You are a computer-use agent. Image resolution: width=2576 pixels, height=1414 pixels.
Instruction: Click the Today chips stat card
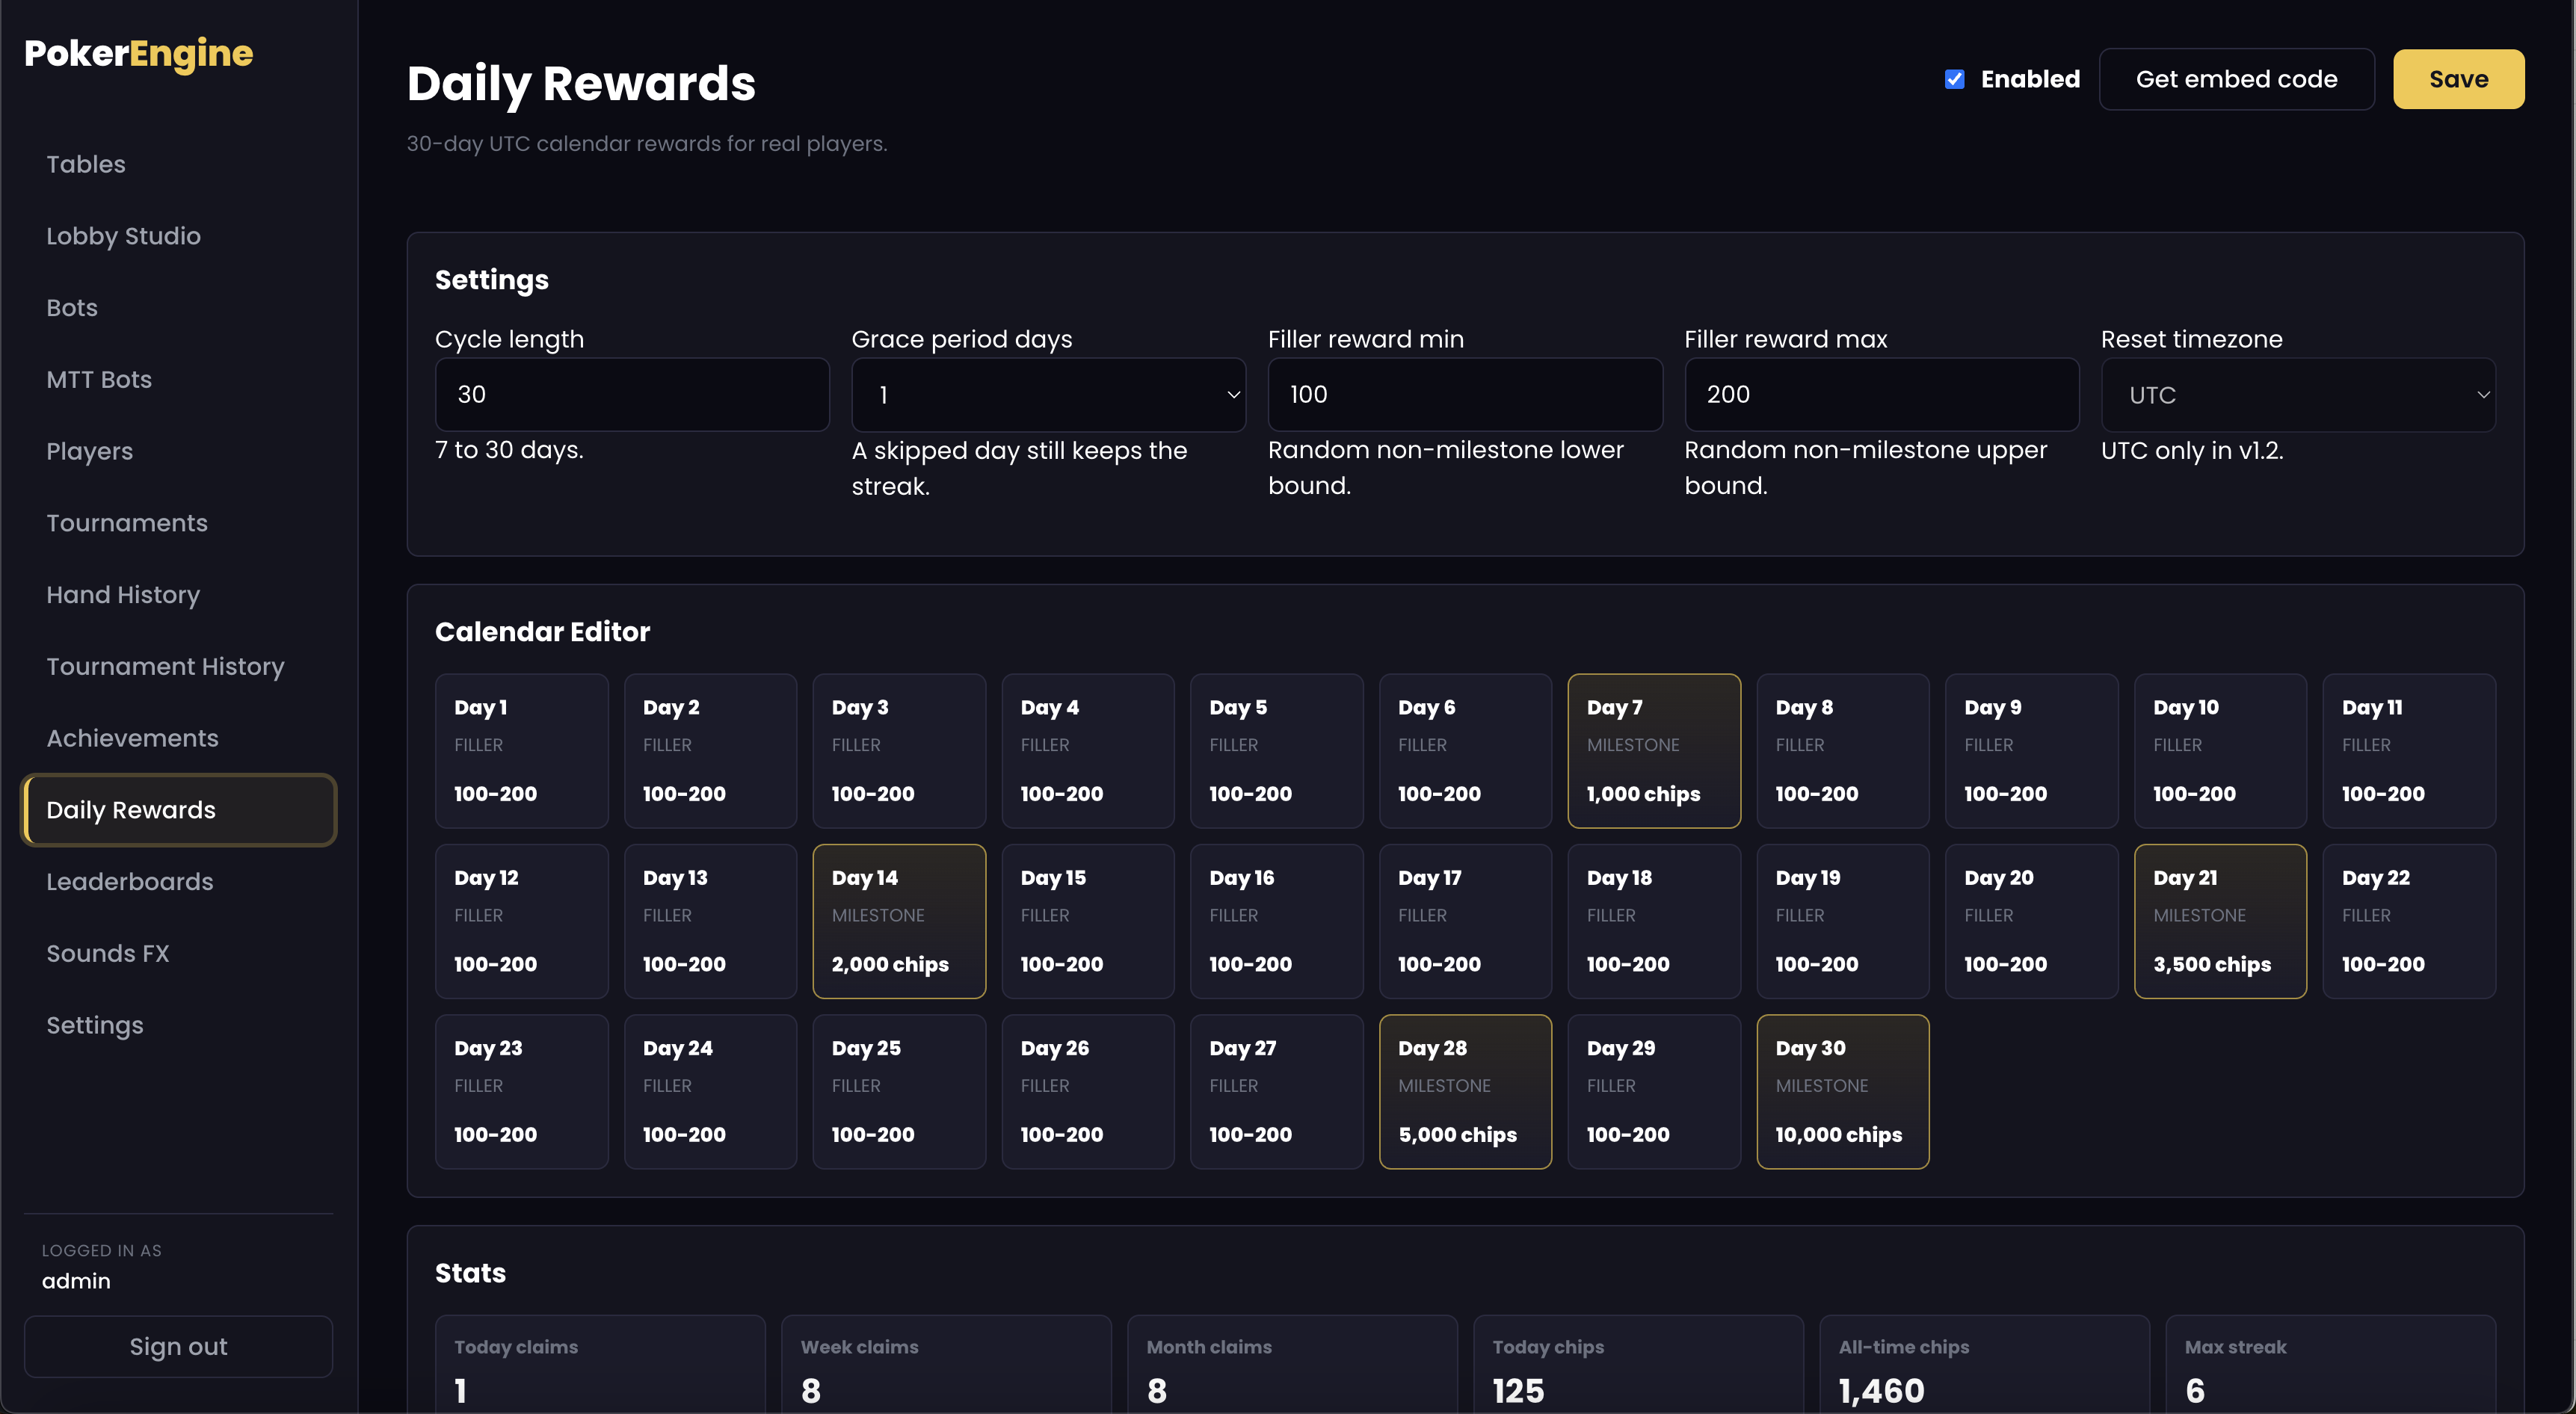[x=1638, y=1364]
